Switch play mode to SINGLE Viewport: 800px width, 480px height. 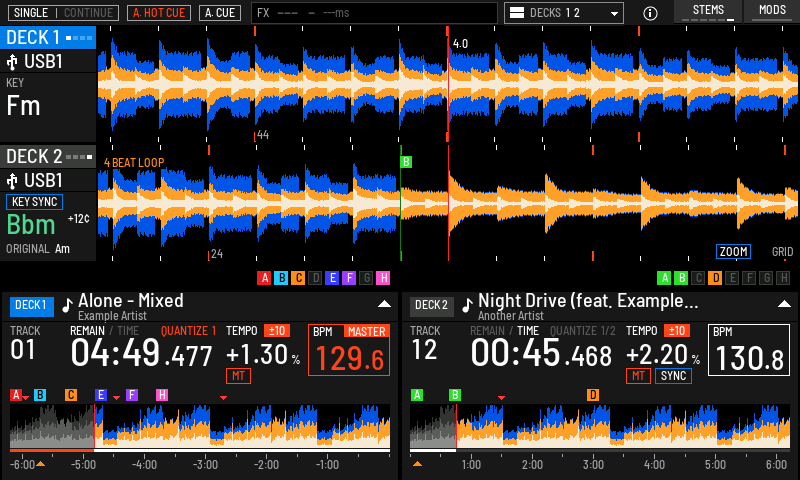point(31,13)
